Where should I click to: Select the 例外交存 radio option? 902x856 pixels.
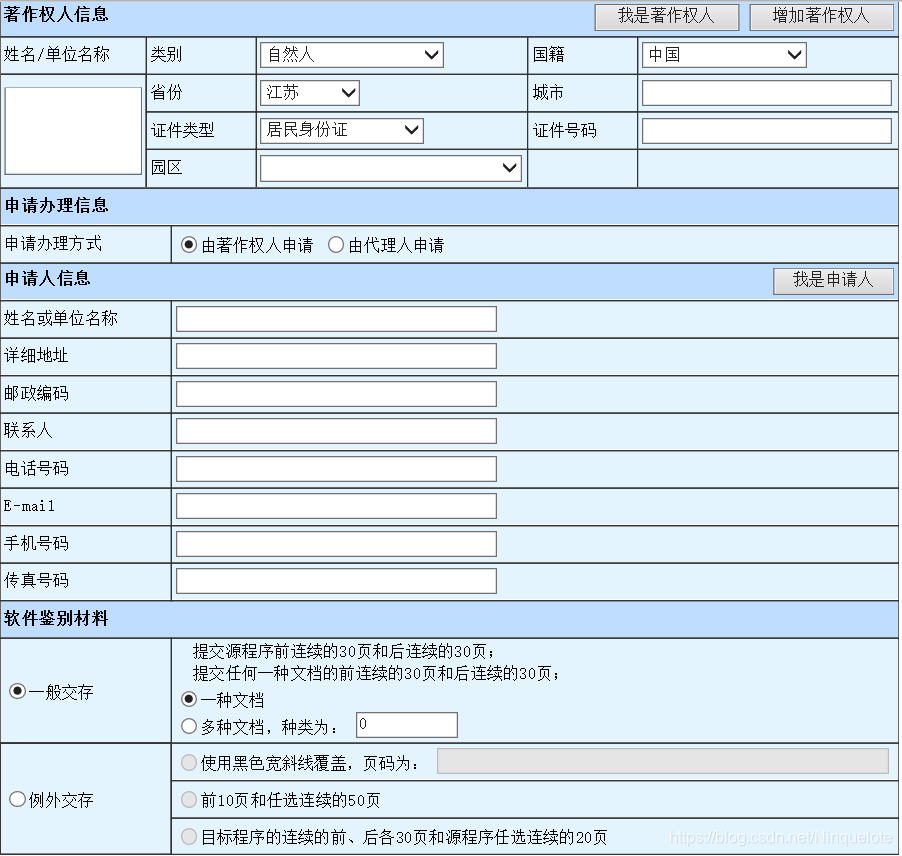pos(17,799)
